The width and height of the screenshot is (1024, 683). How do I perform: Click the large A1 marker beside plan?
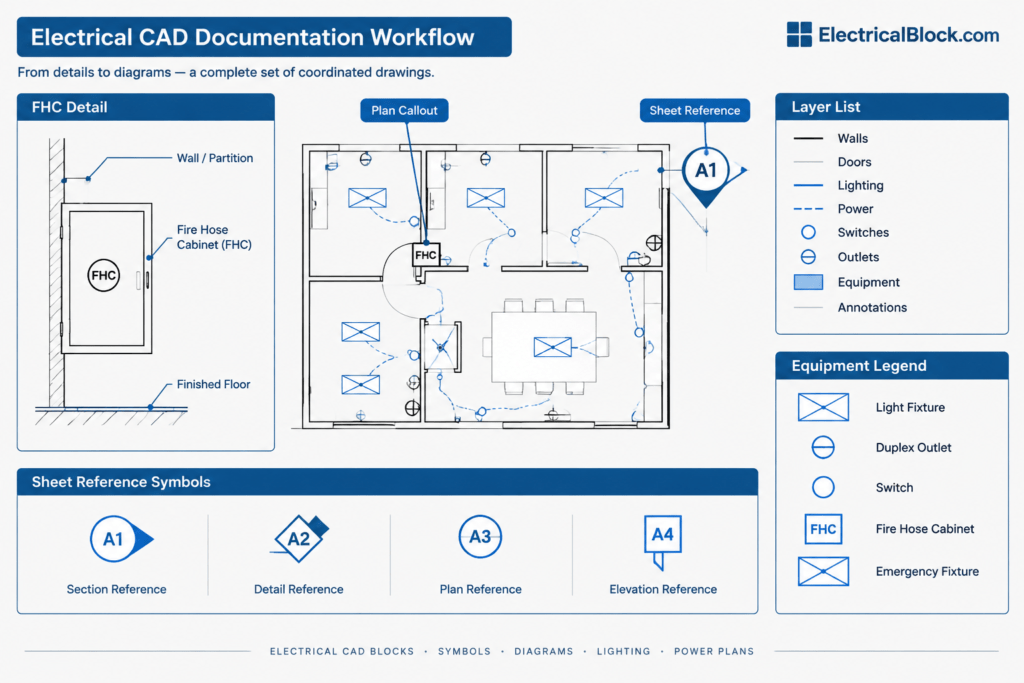tap(706, 171)
